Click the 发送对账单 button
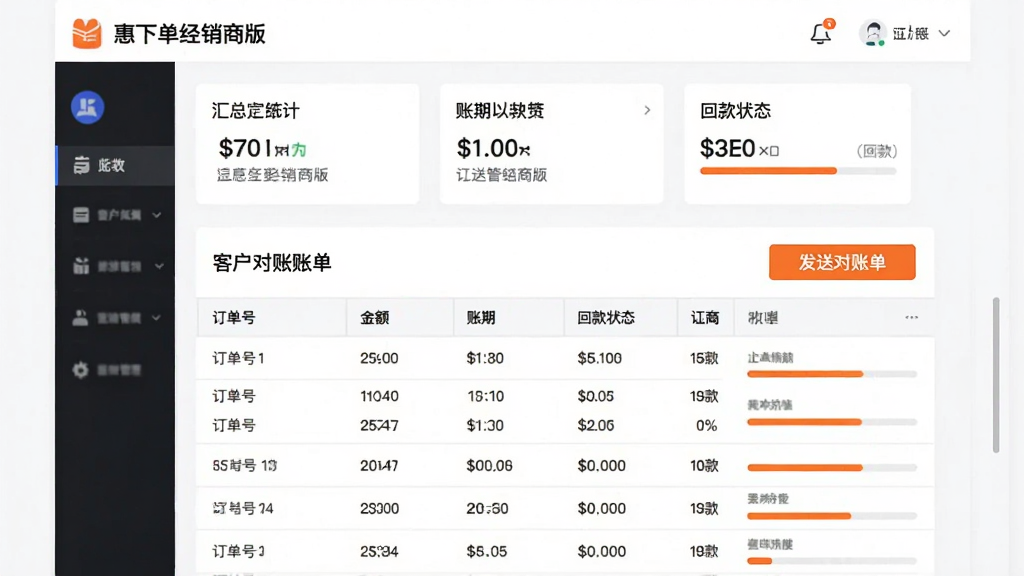 842,263
